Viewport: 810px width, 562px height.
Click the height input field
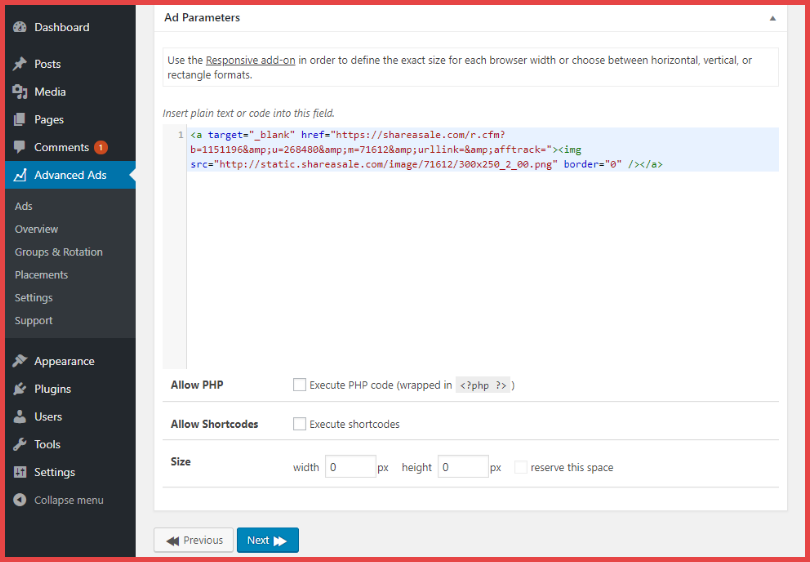tap(463, 467)
